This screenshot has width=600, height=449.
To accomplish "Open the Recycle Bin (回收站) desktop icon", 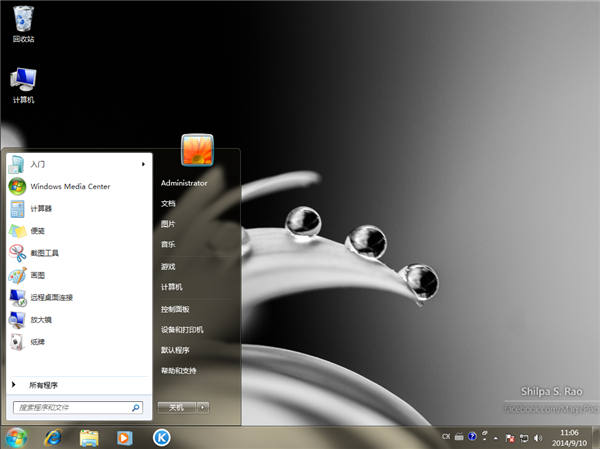I will pyautogui.click(x=23, y=22).
